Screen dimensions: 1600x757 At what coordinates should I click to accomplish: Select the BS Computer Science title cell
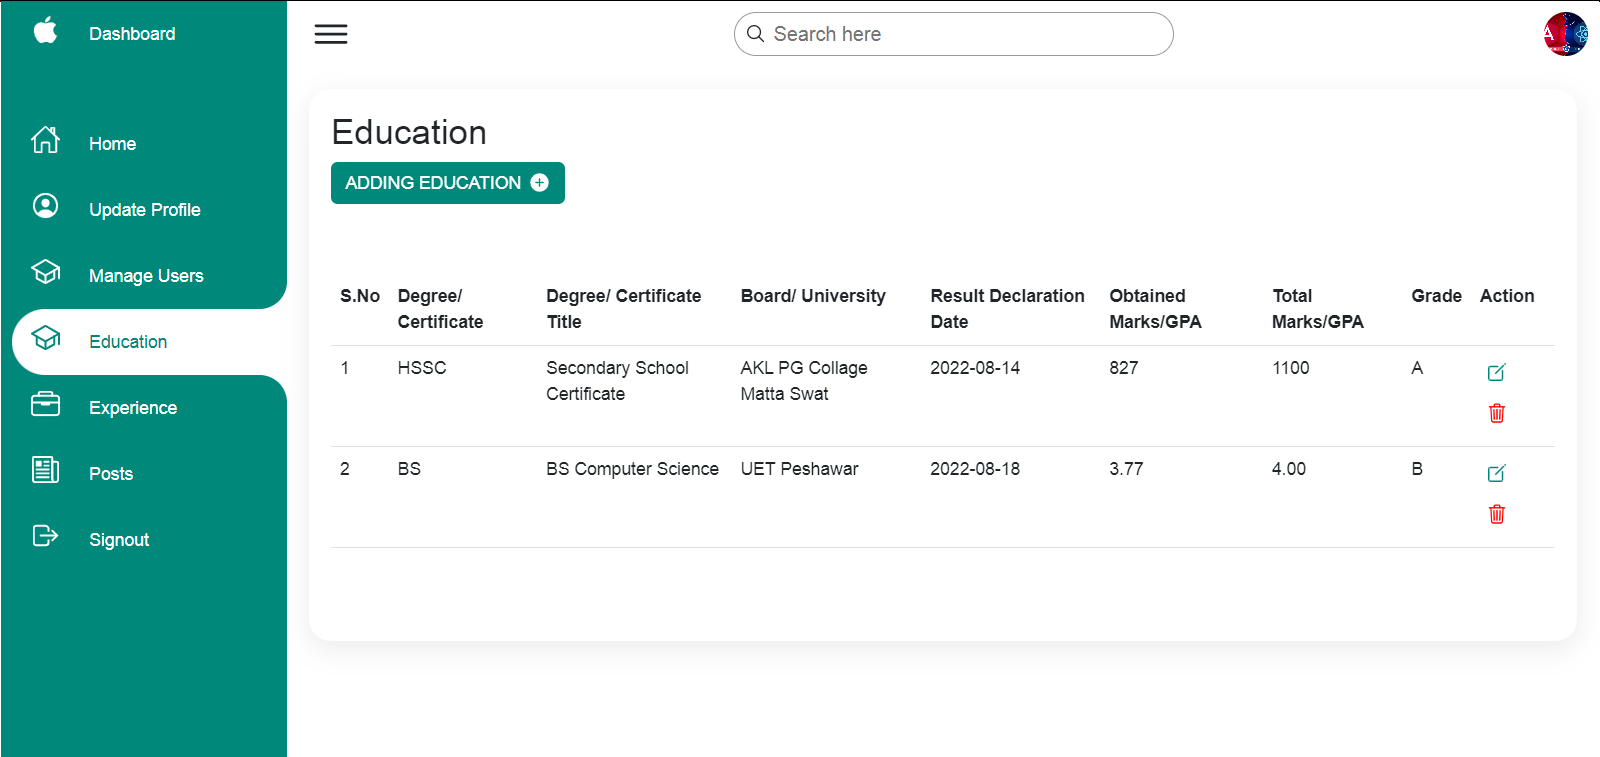click(x=632, y=469)
